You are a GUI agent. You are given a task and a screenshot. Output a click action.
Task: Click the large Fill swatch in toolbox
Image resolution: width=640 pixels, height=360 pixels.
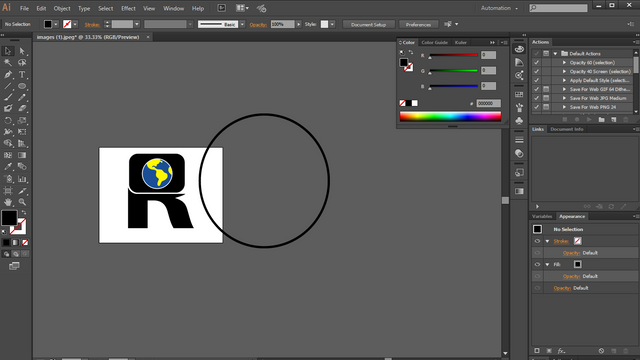click(x=9, y=218)
